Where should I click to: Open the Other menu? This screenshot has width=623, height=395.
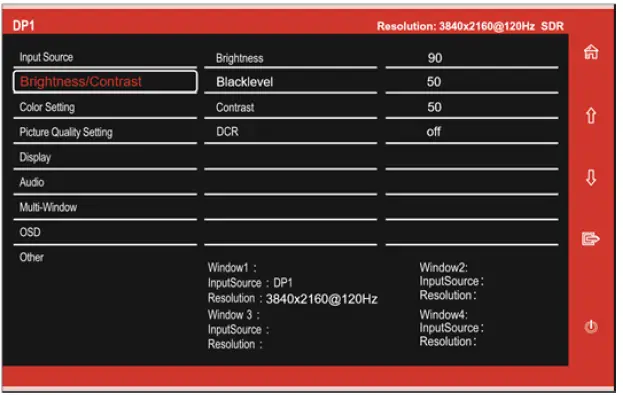pyautogui.click(x=31, y=257)
